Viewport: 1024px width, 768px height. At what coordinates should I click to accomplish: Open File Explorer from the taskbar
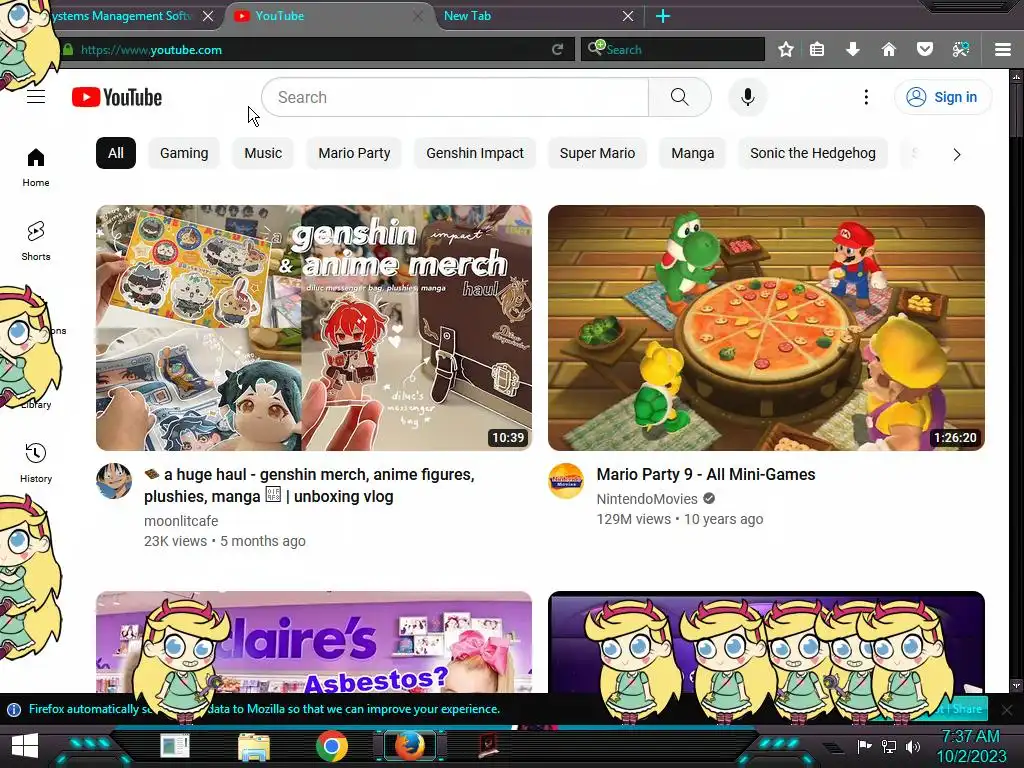(x=253, y=747)
